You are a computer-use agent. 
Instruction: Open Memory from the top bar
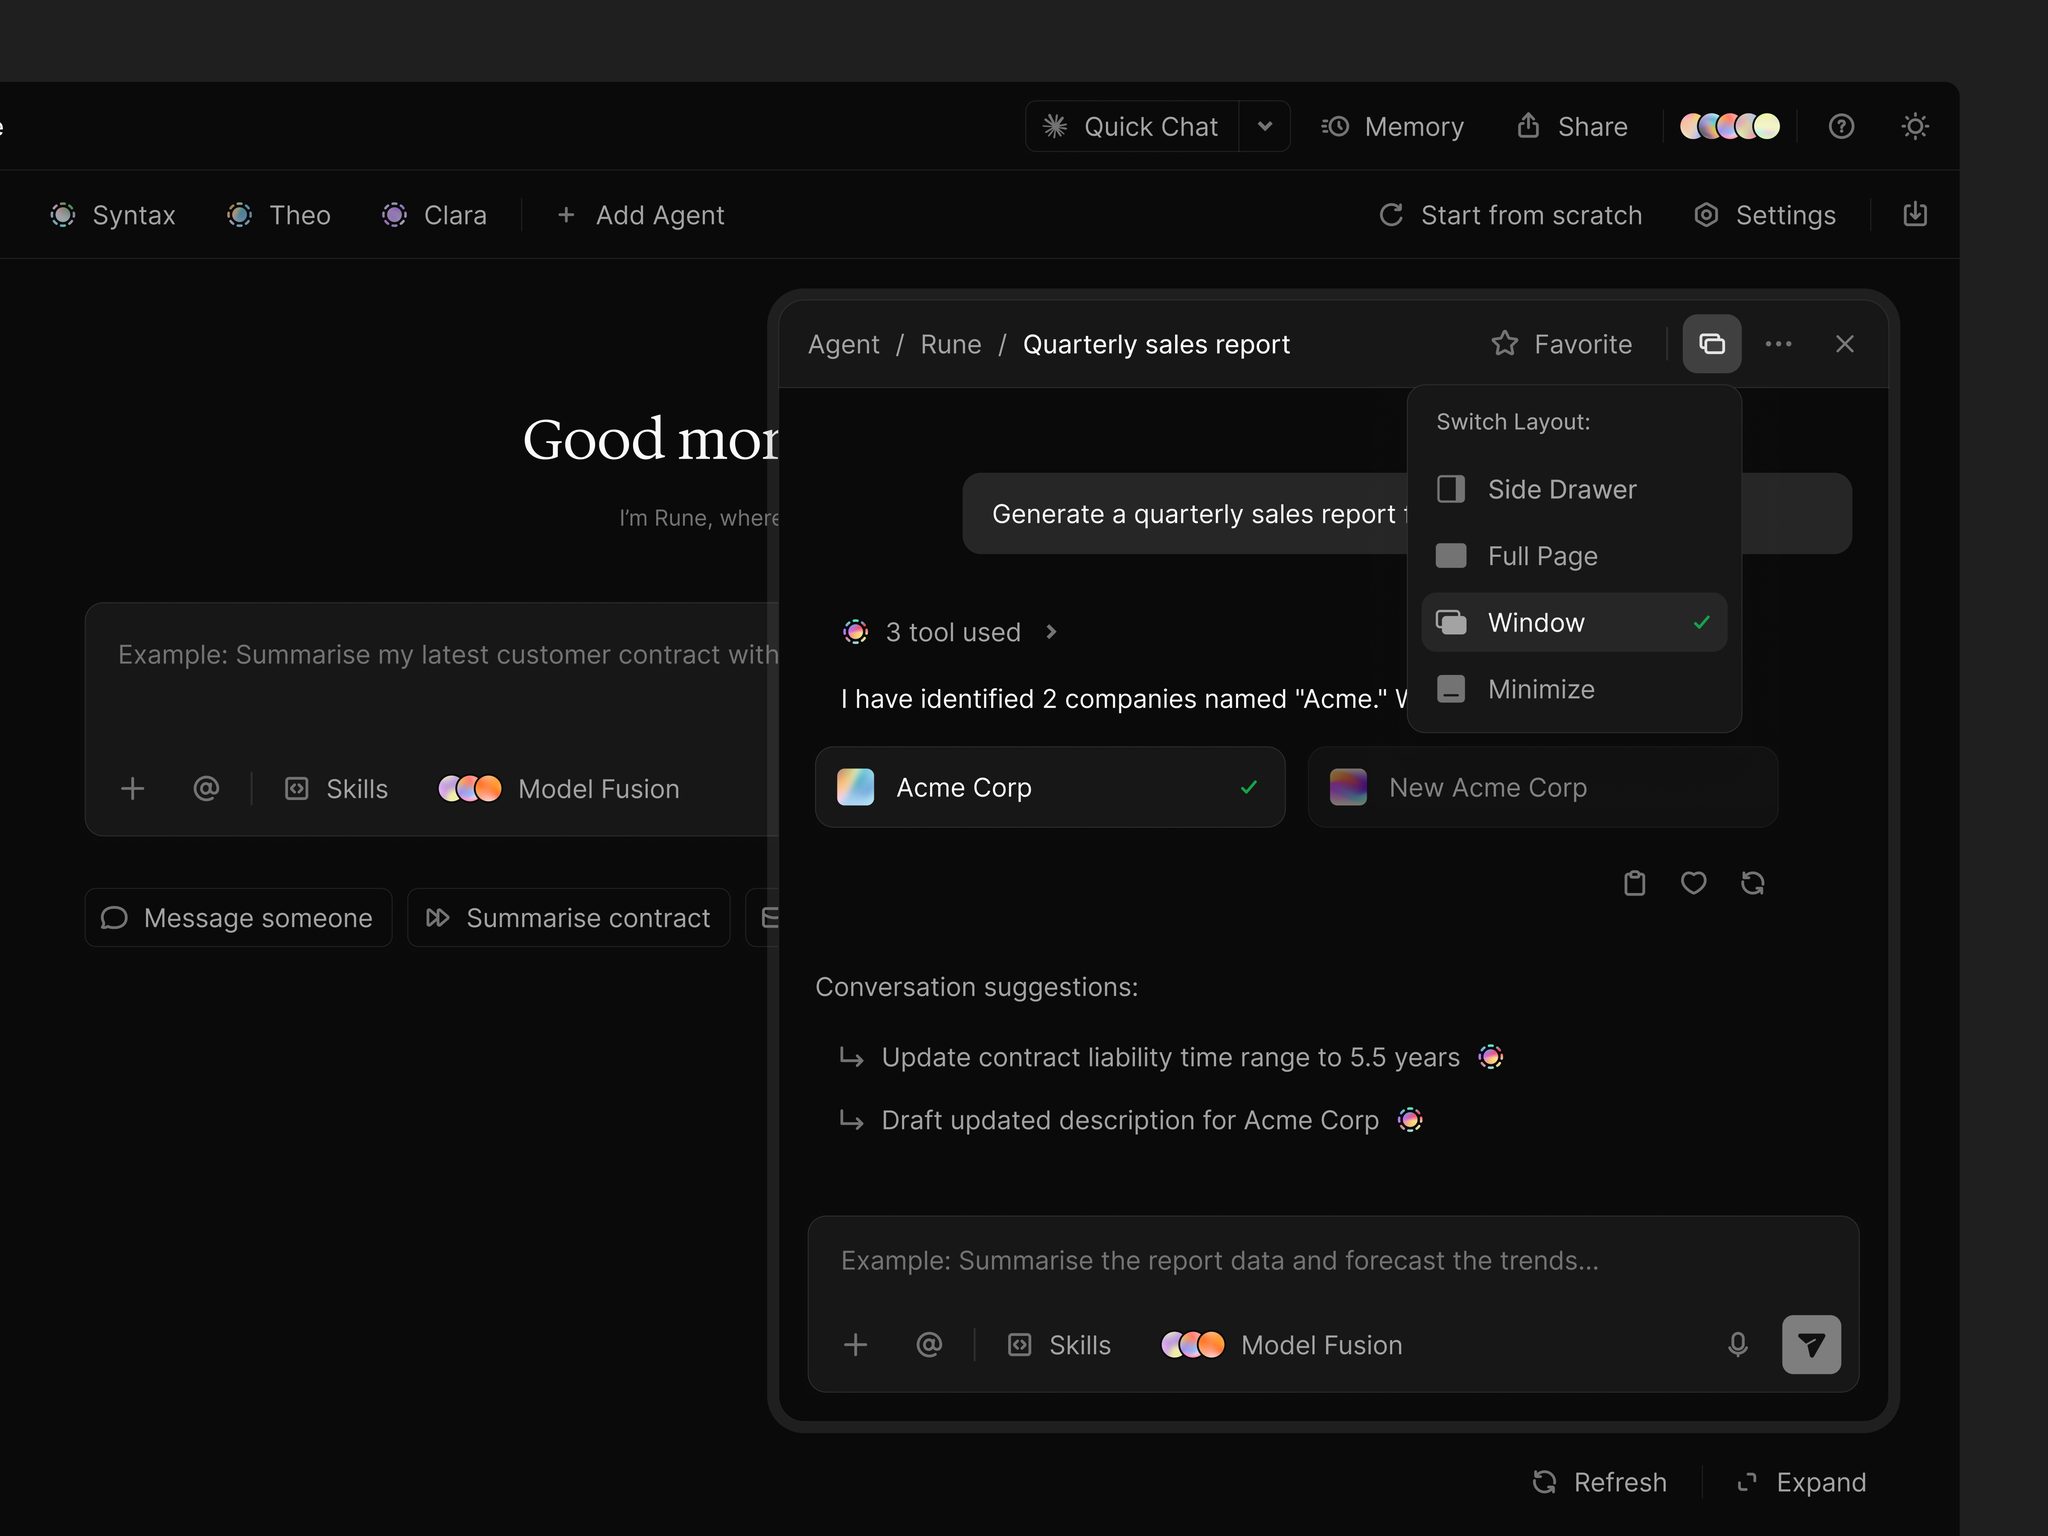point(1393,126)
